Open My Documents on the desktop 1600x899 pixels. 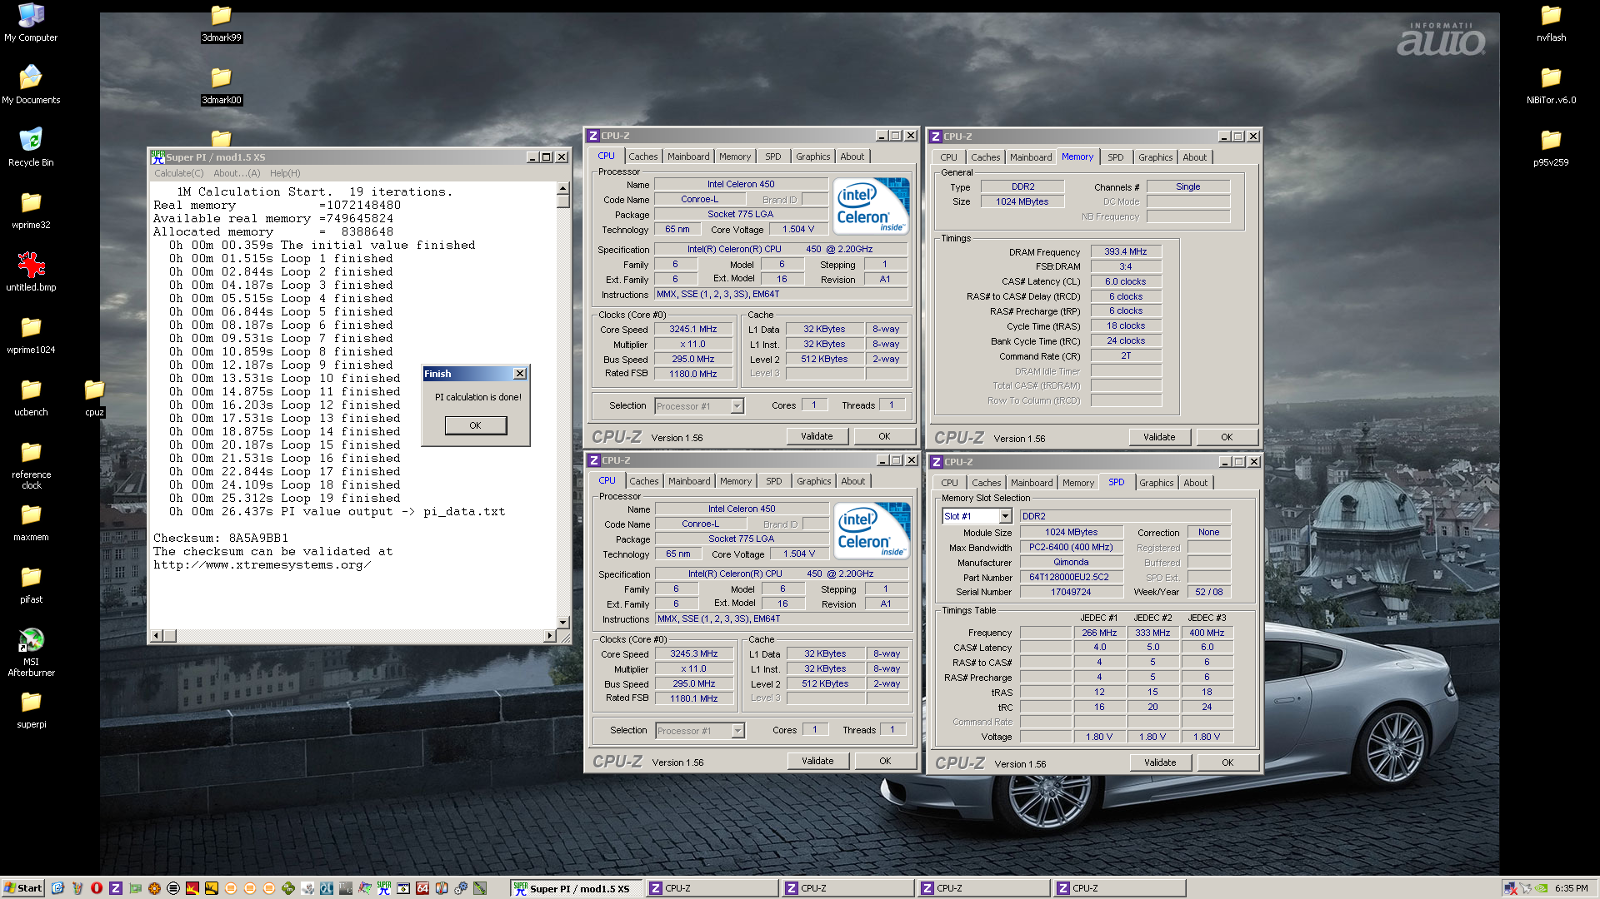(x=31, y=85)
